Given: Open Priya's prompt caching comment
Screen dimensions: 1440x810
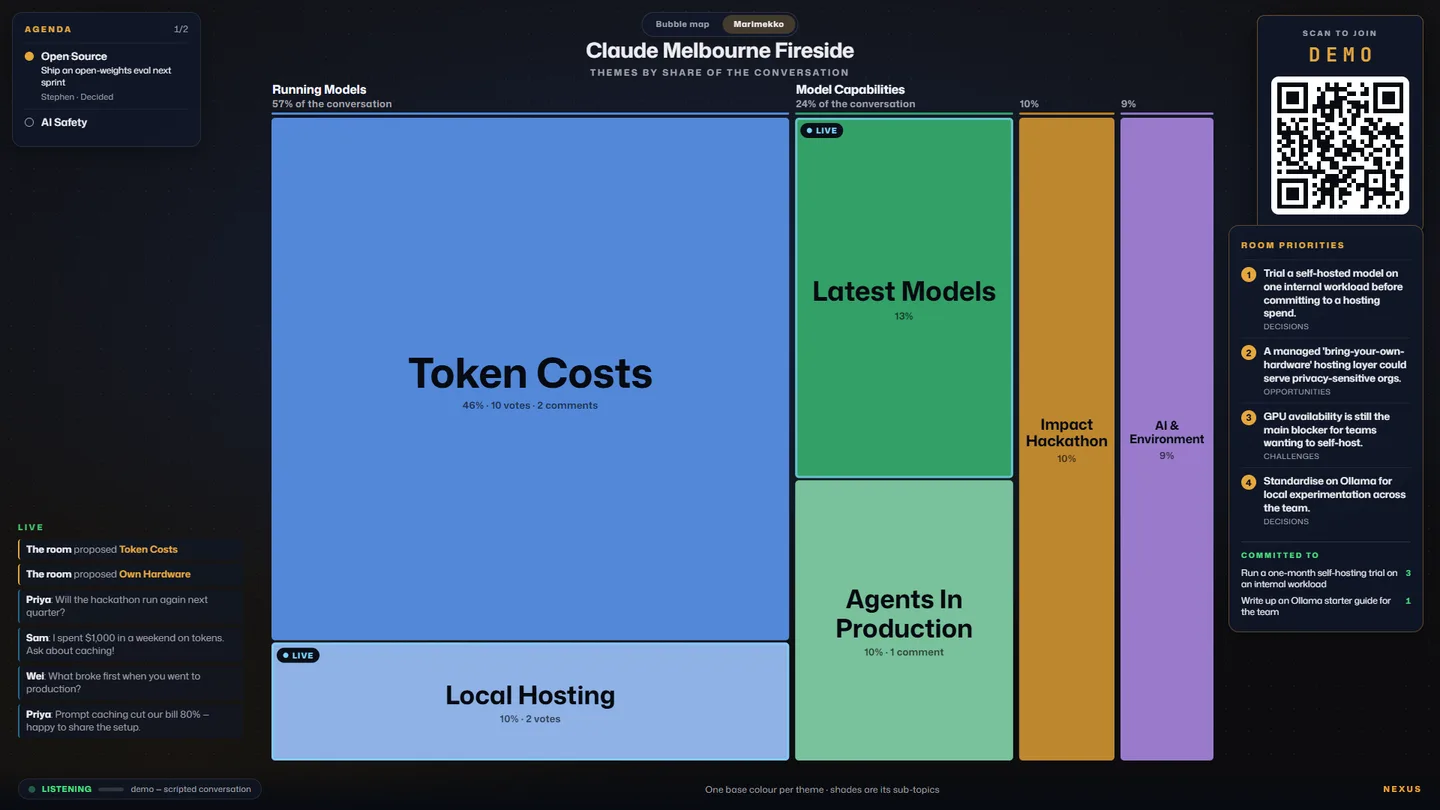Looking at the screenshot, I should 130,721.
